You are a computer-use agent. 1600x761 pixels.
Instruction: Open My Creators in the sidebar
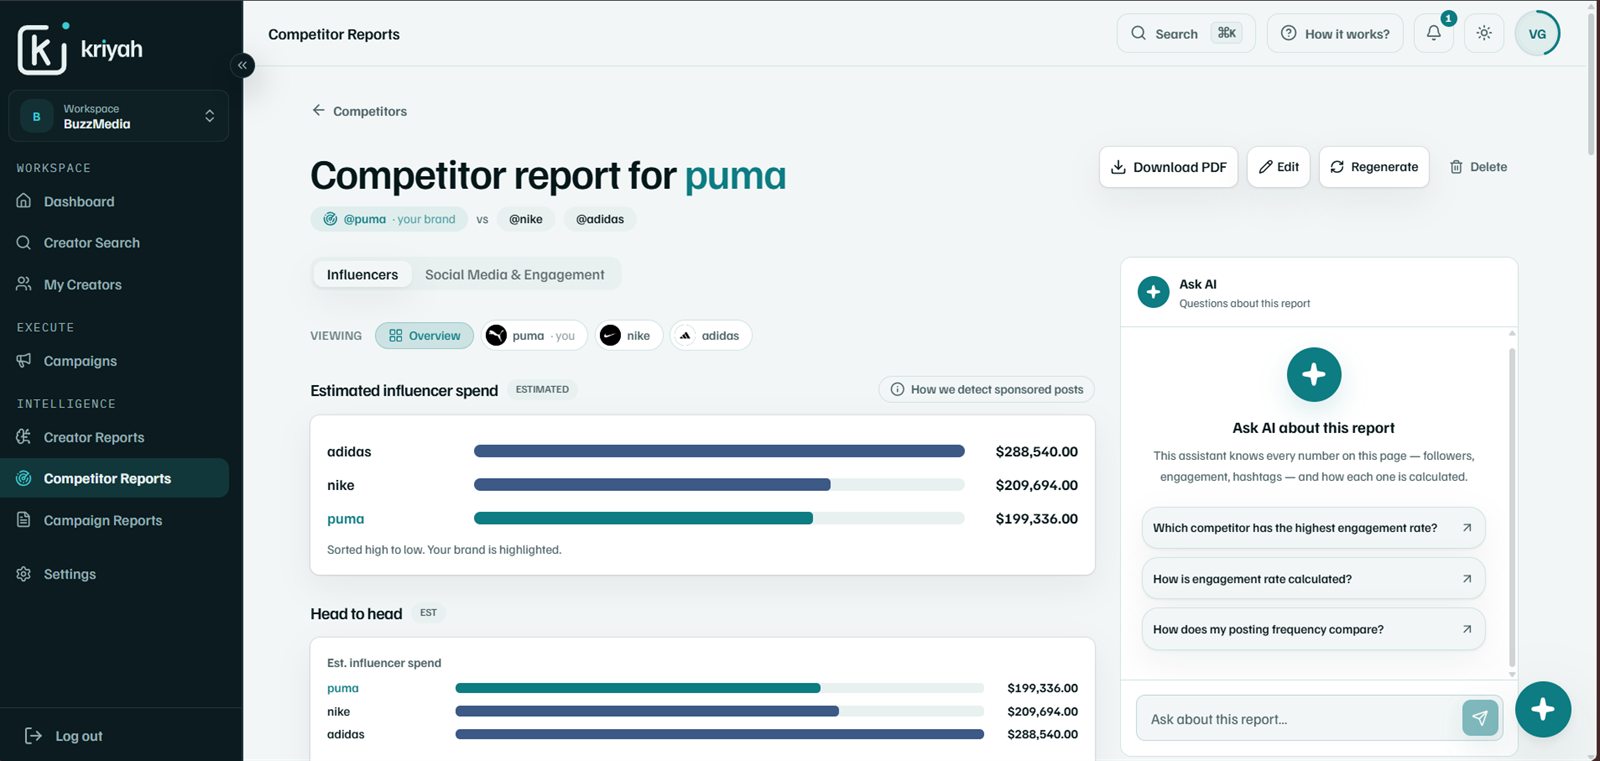point(115,285)
